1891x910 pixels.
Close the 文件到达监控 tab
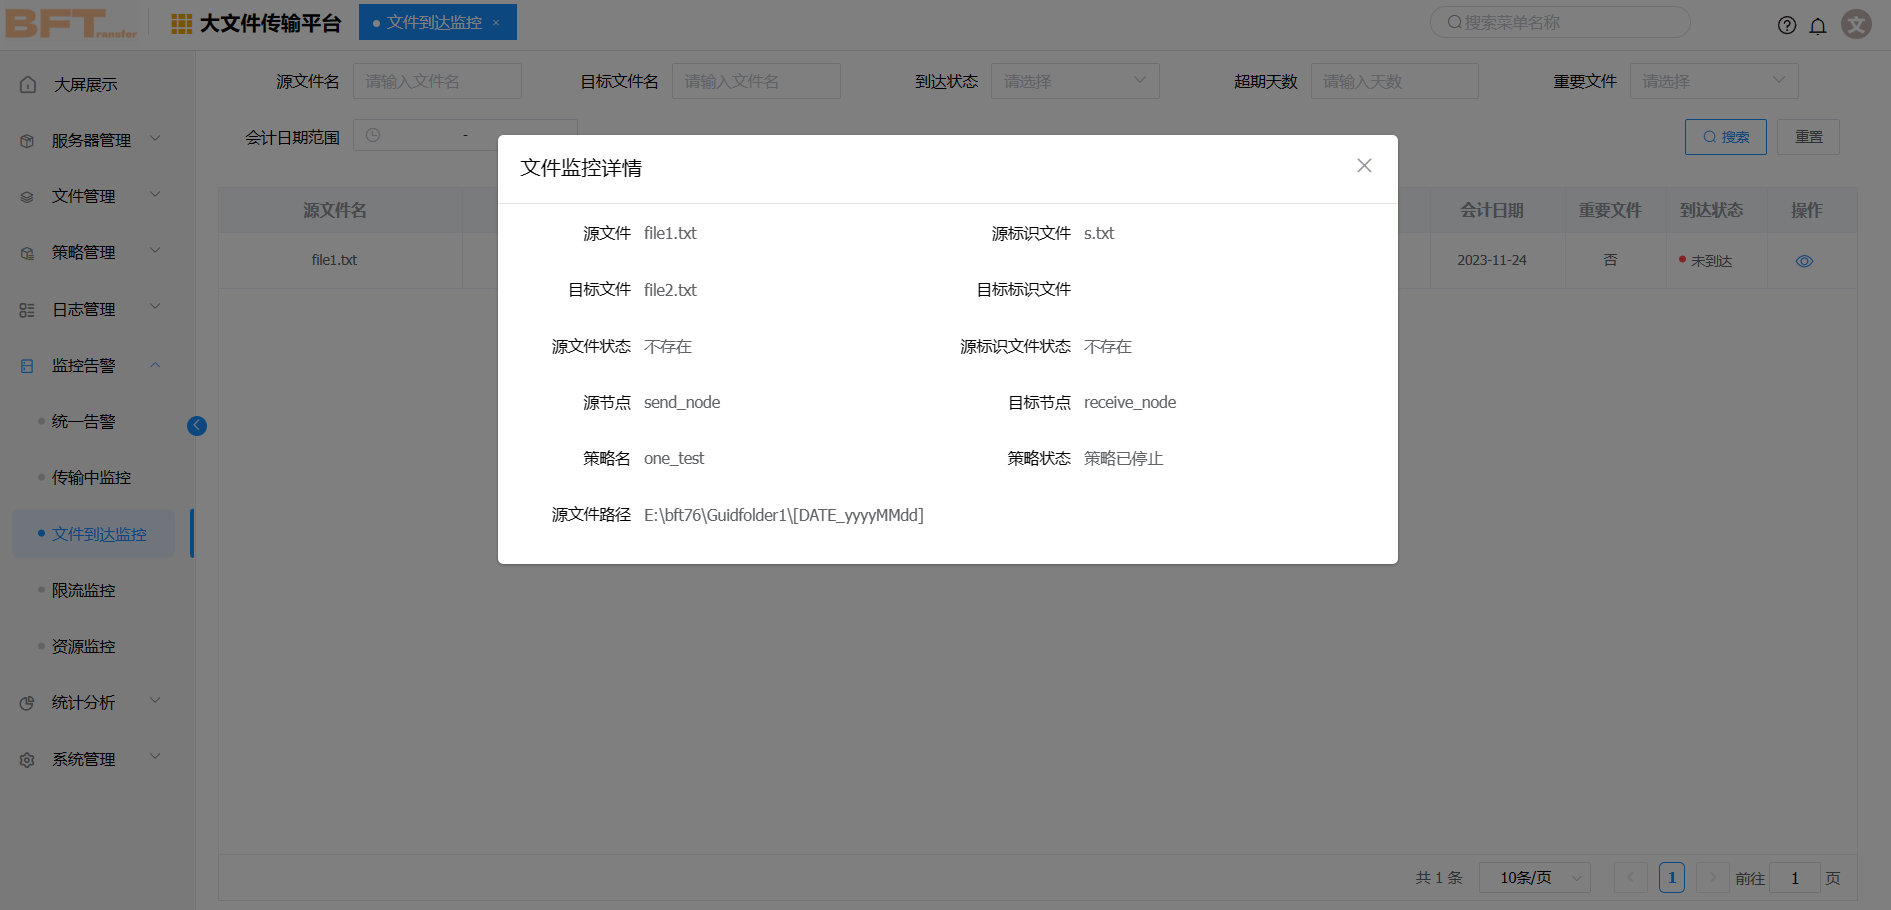[x=496, y=23]
